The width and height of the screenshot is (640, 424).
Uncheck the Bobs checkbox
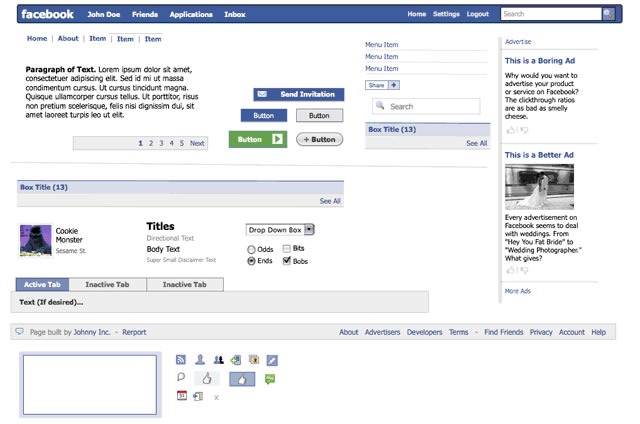point(287,261)
